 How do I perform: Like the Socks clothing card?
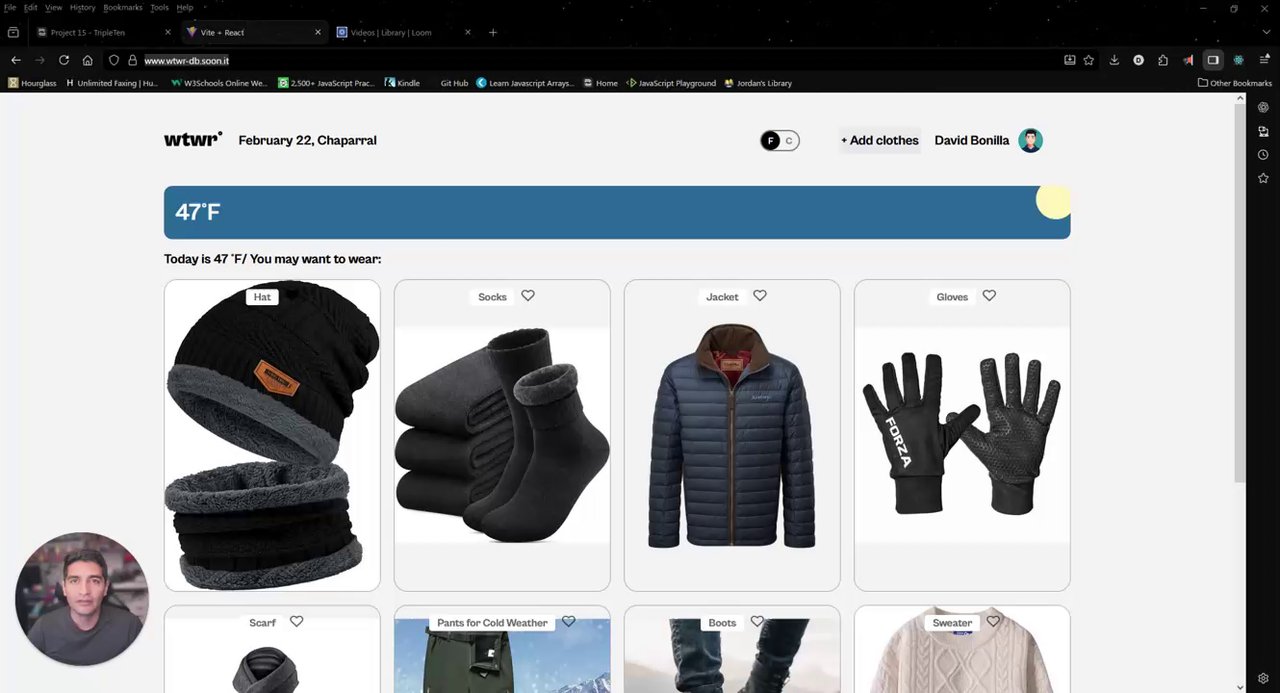tap(528, 295)
